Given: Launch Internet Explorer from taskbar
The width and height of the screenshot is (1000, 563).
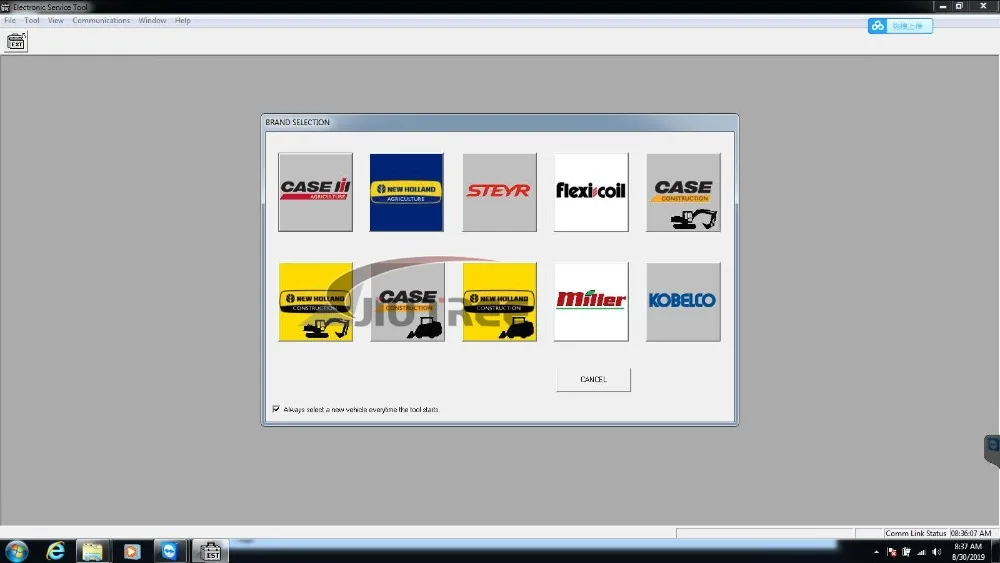Looking at the screenshot, I should pyautogui.click(x=56, y=551).
